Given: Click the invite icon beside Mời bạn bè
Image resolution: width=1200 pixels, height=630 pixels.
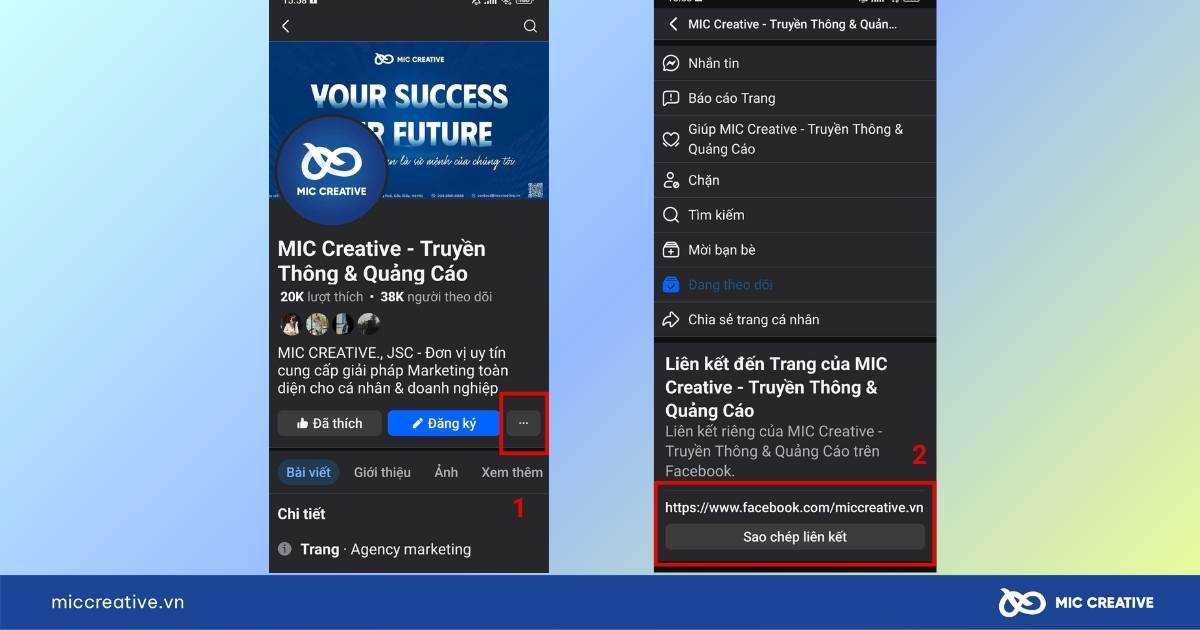Looking at the screenshot, I should pos(671,250).
